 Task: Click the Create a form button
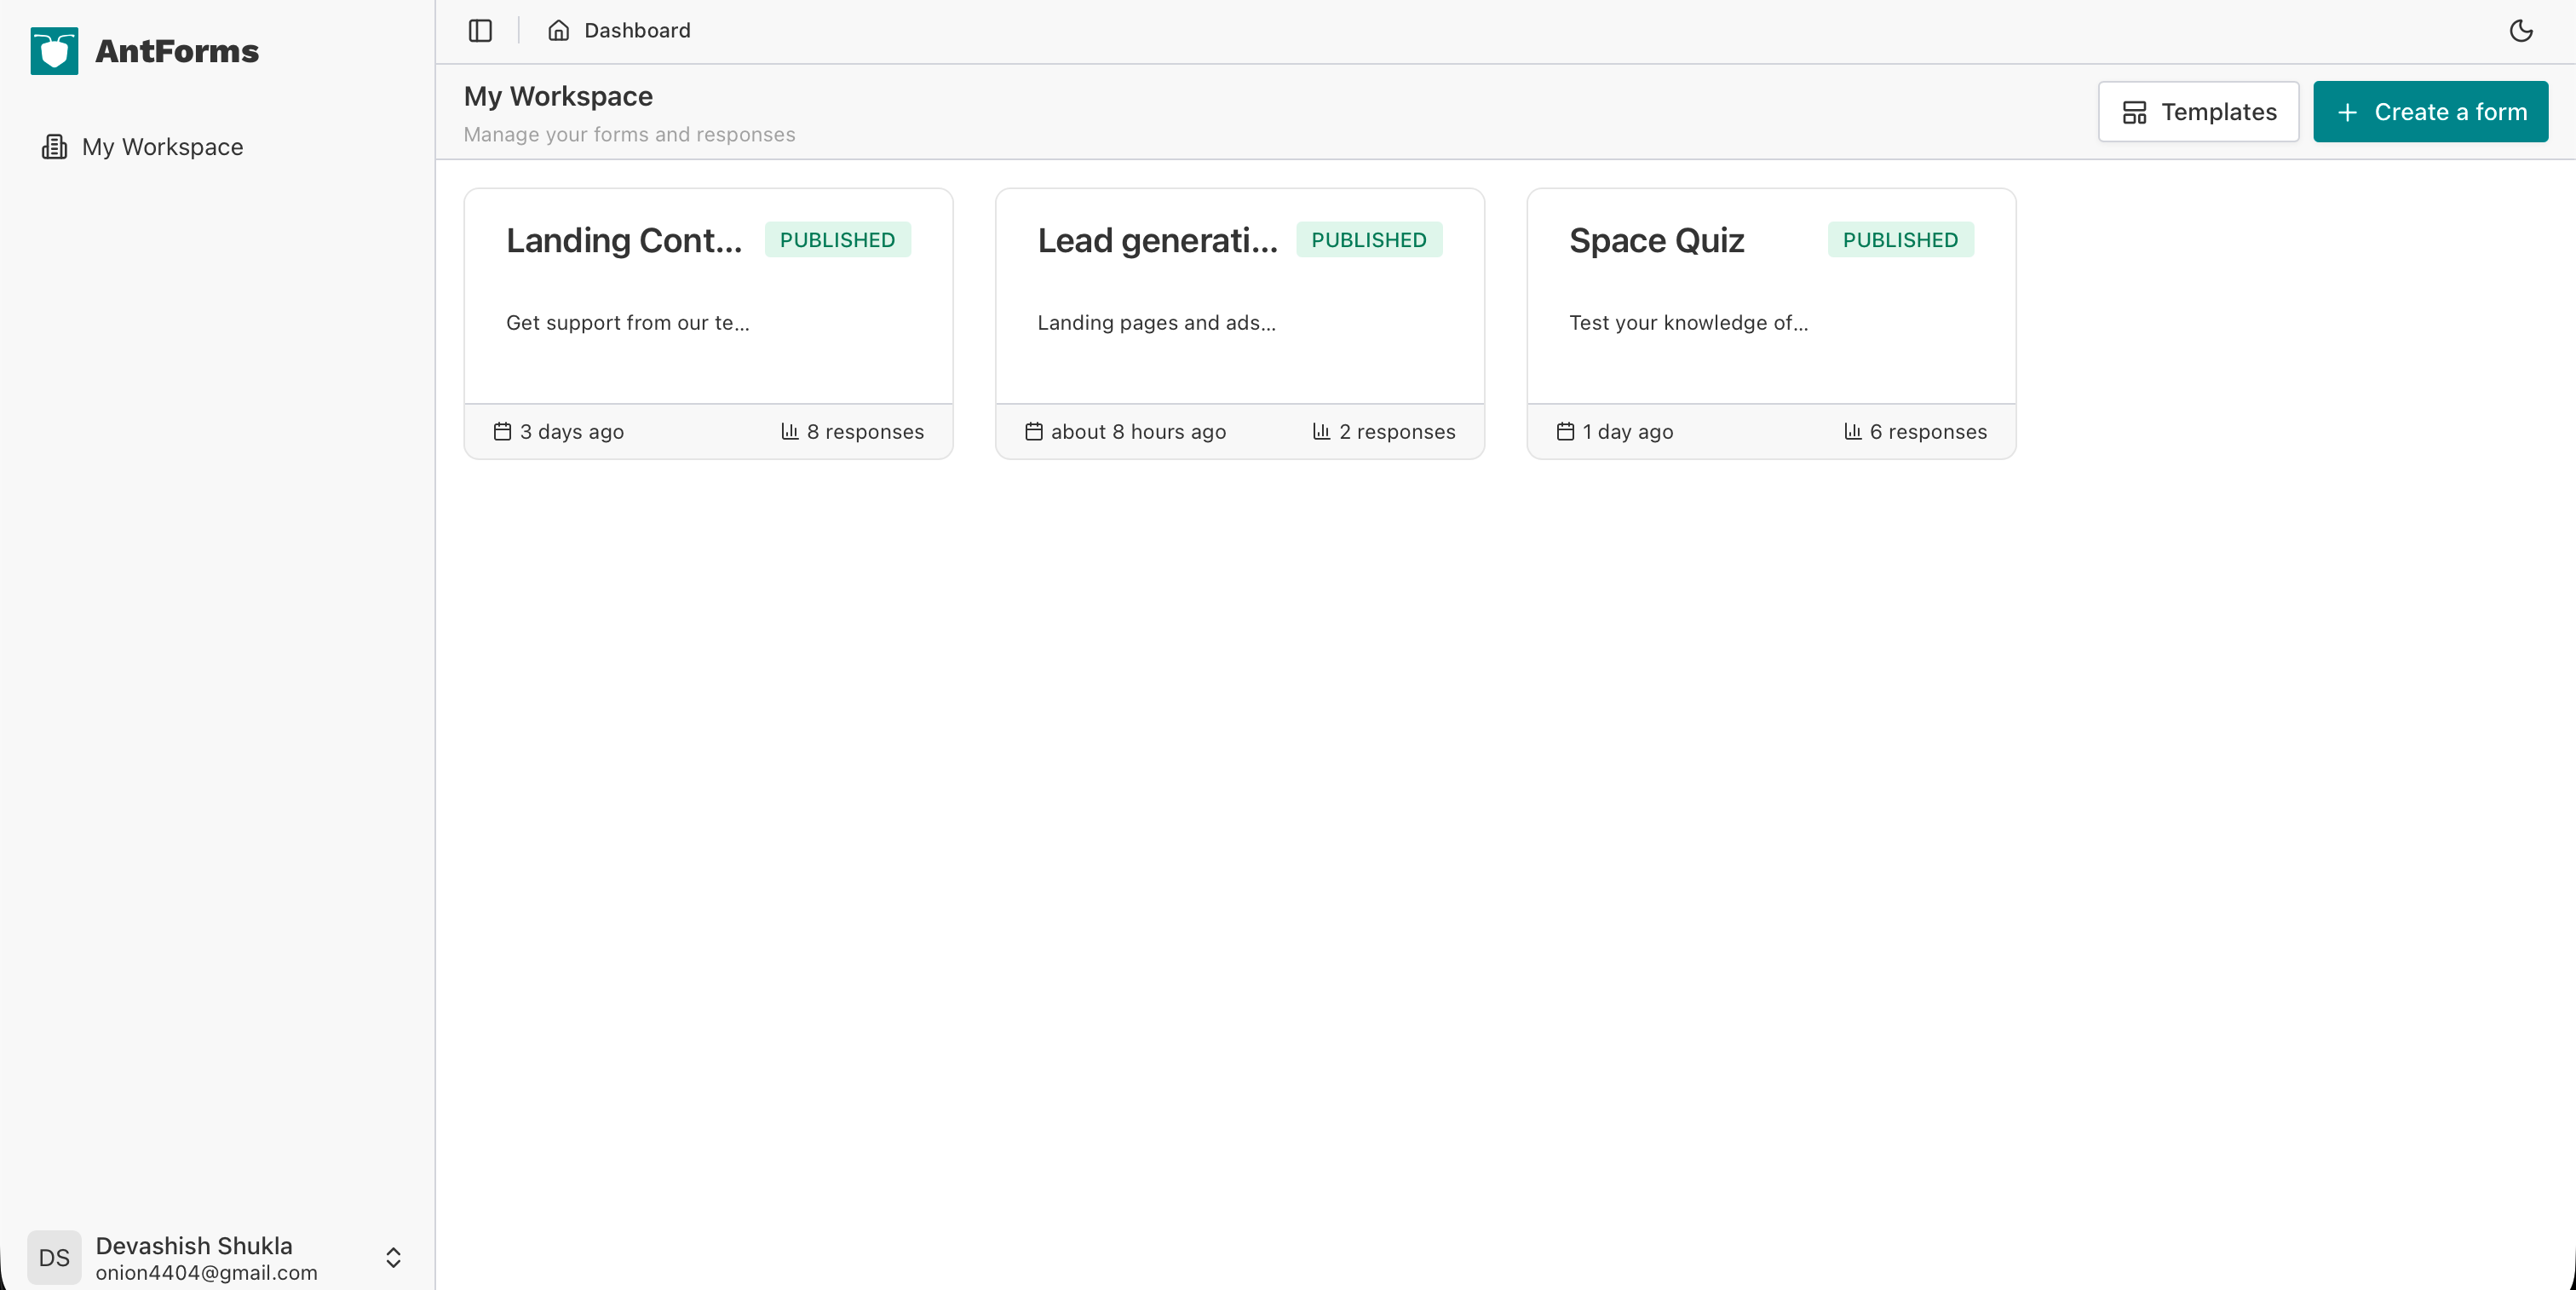2431,111
